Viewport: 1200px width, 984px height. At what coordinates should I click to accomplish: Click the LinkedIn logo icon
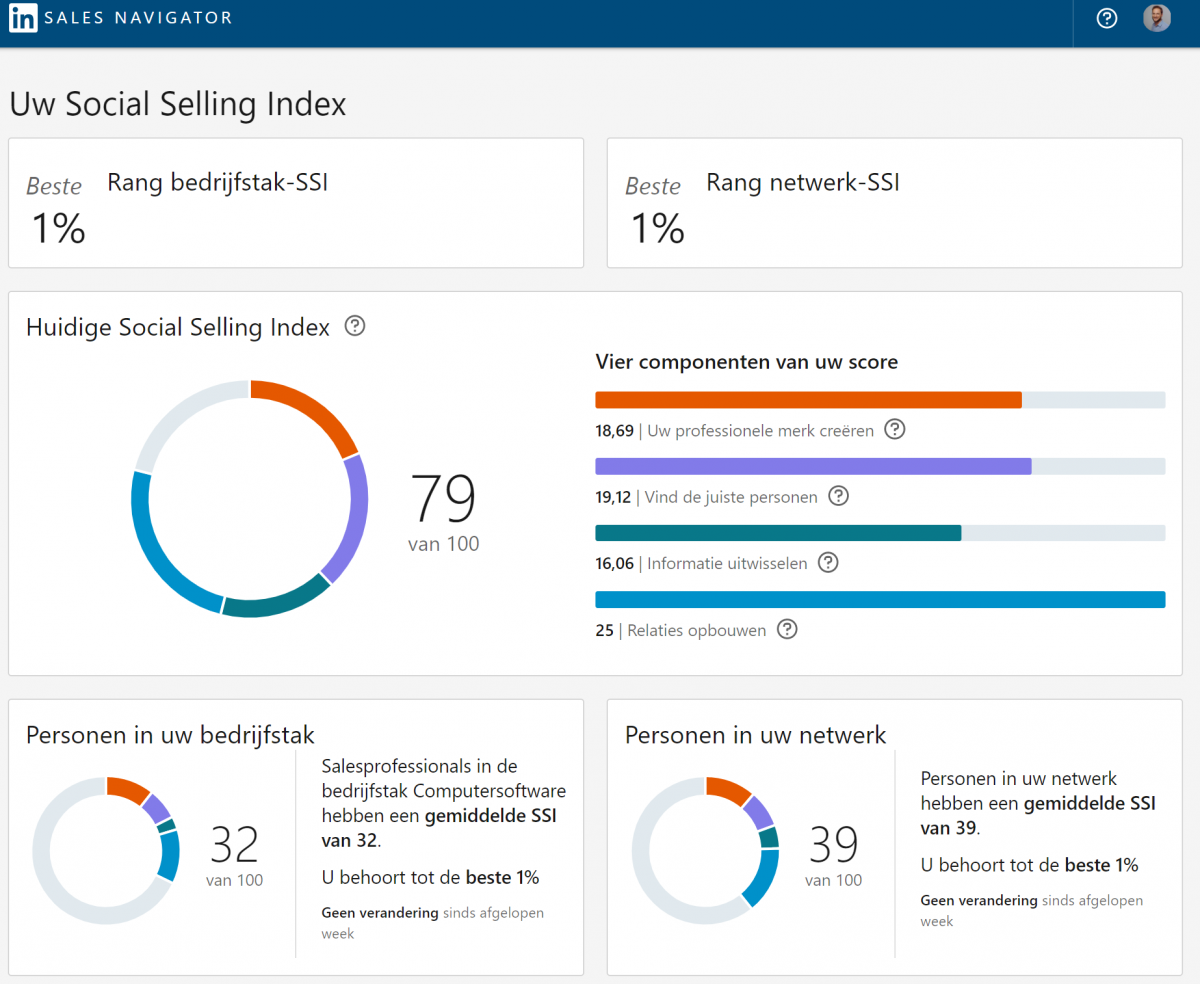click(x=24, y=18)
